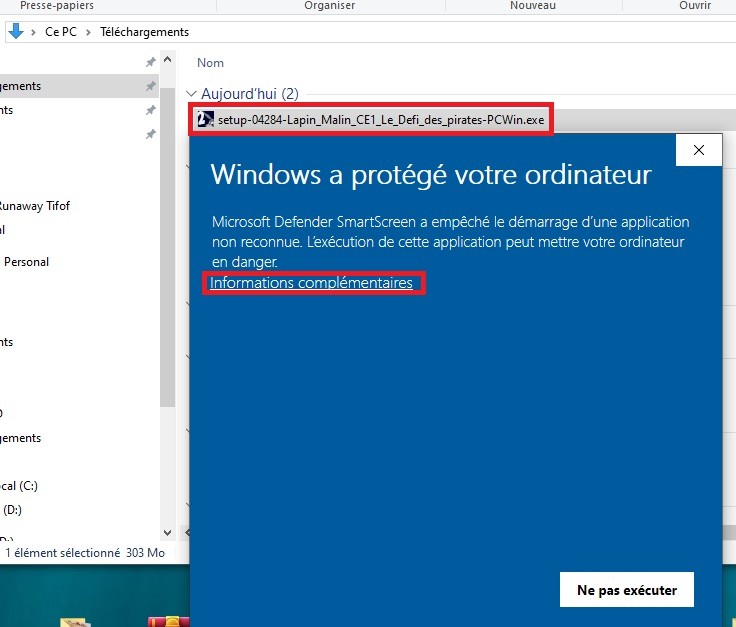This screenshot has width=736, height=627.
Task: Open Runaway Tifof in the sidebar
Action: click(x=35, y=206)
